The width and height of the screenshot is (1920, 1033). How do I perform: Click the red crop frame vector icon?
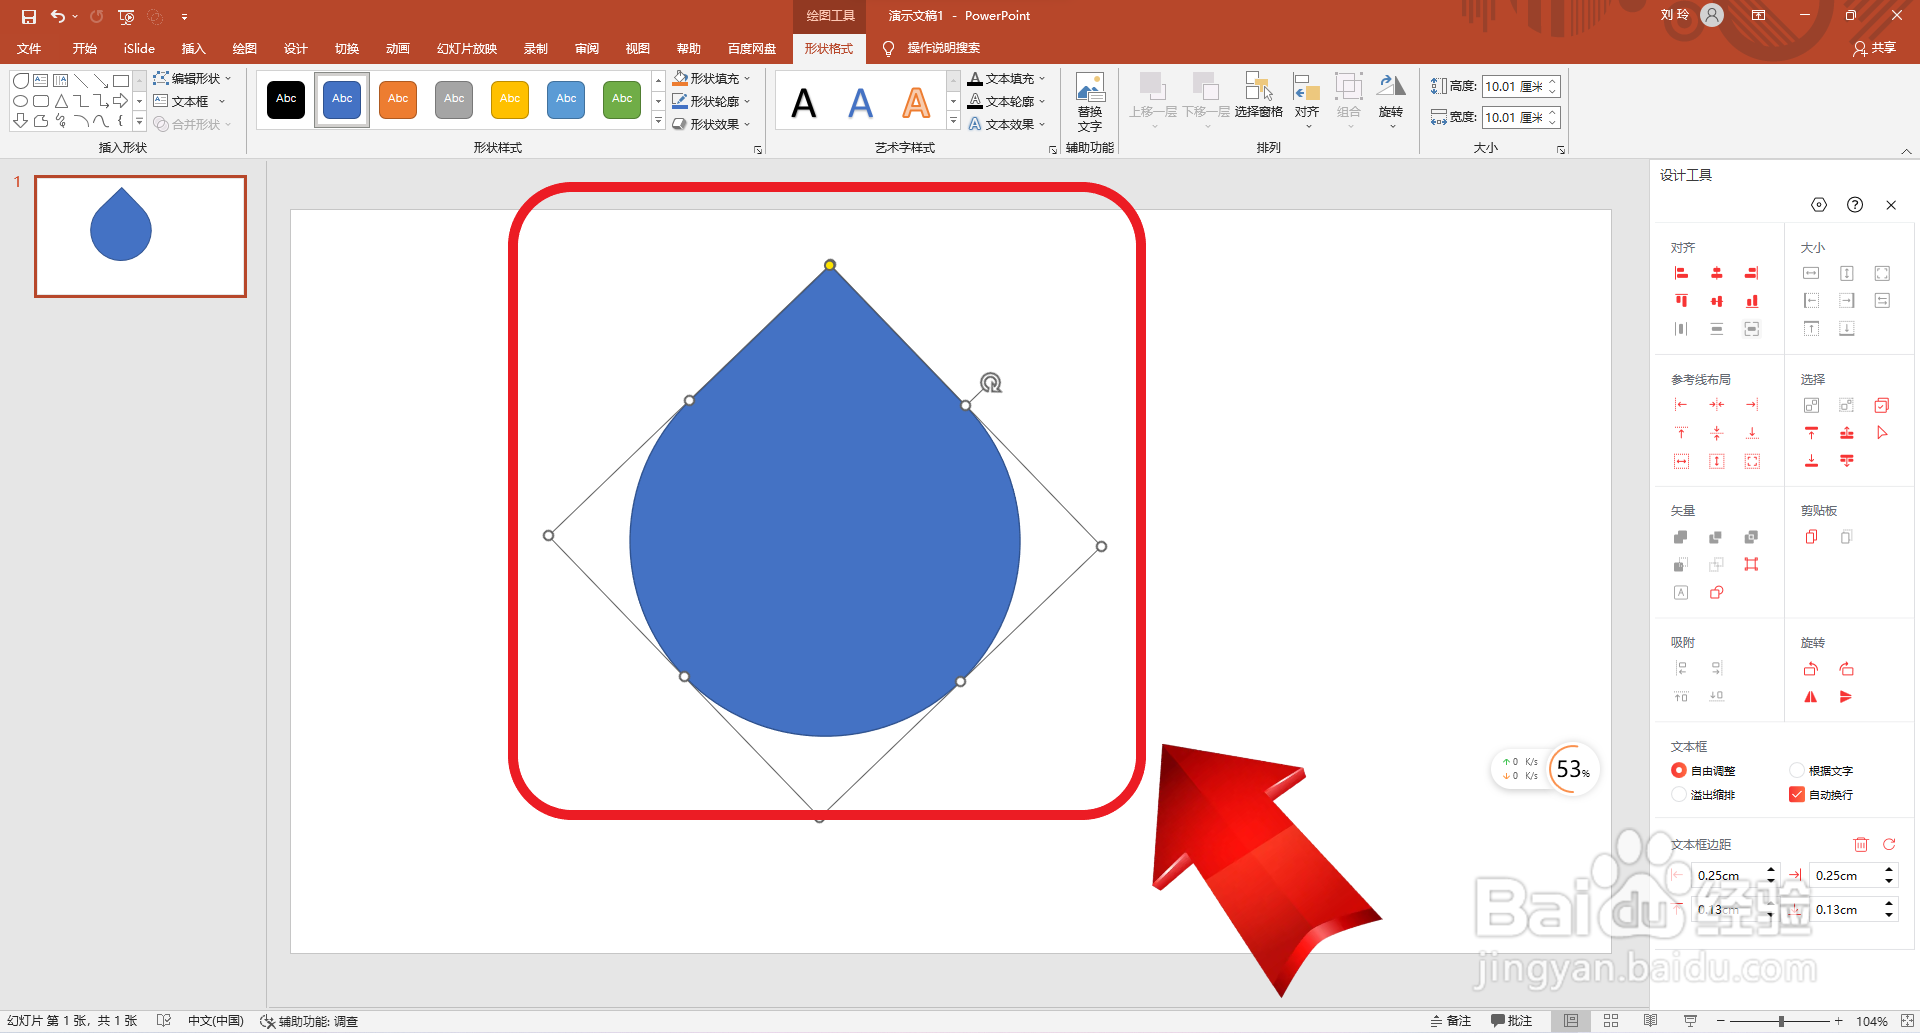click(1751, 564)
